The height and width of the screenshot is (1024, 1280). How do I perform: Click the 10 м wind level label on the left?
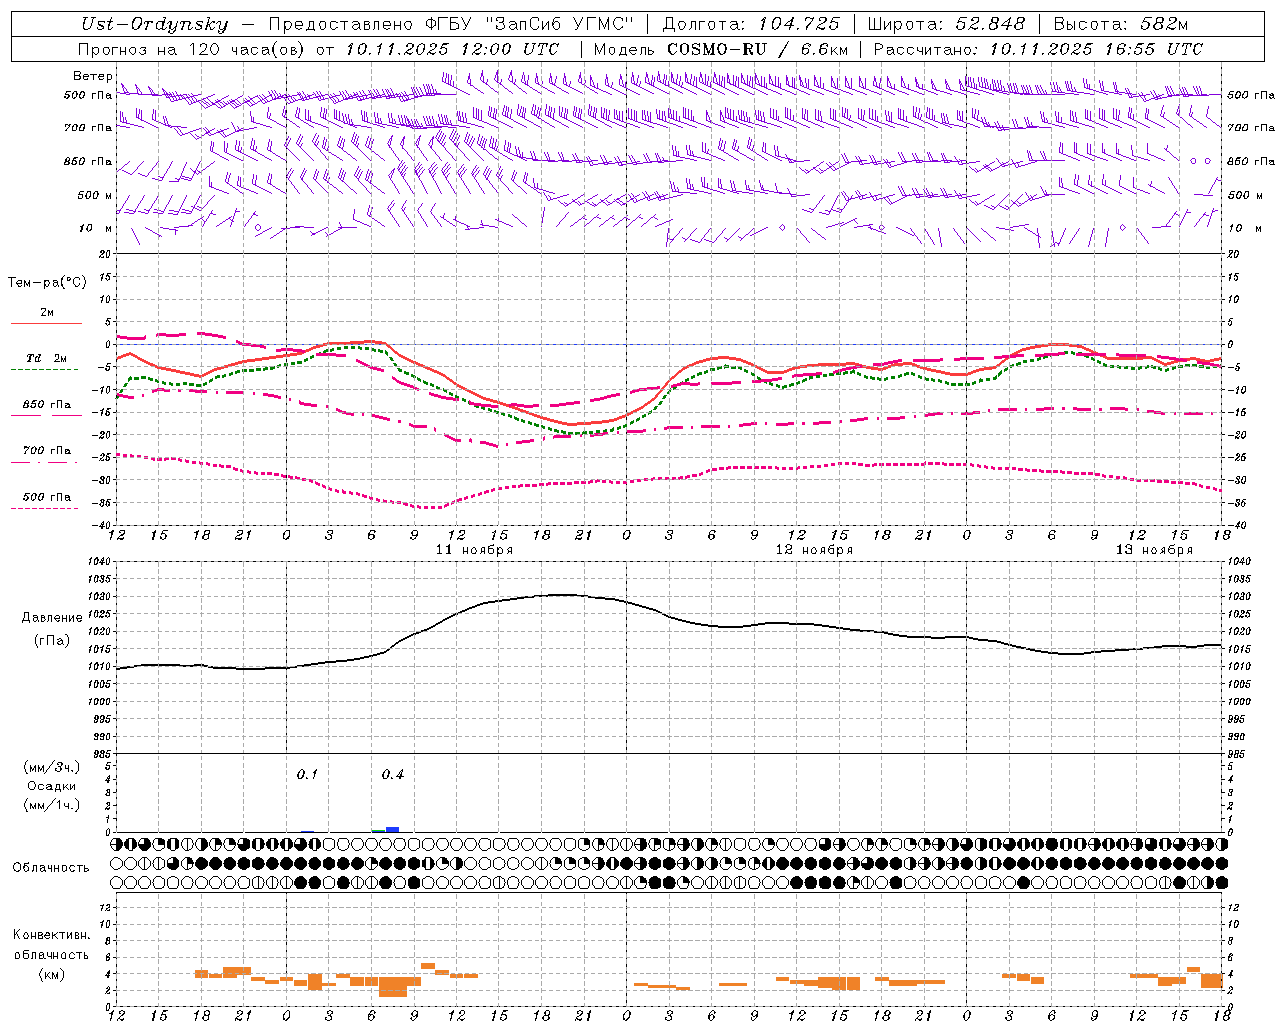pos(96,228)
